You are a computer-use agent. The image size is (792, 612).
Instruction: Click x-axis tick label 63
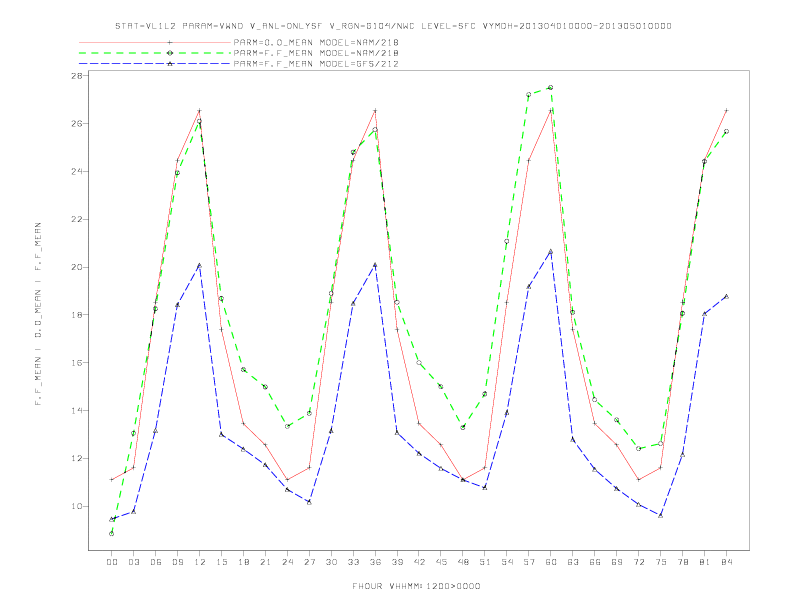(x=573, y=562)
